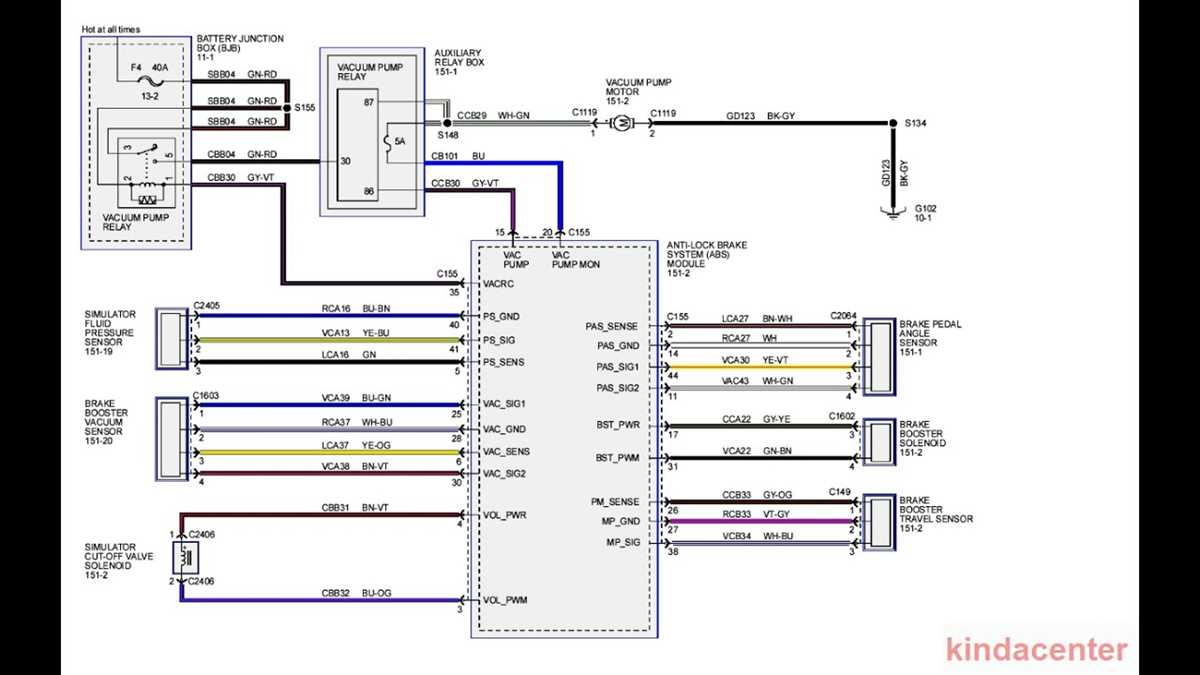Click the "RCA16 BU-BN" wire label
This screenshot has width=1200, height=675.
pyautogui.click(x=356, y=309)
